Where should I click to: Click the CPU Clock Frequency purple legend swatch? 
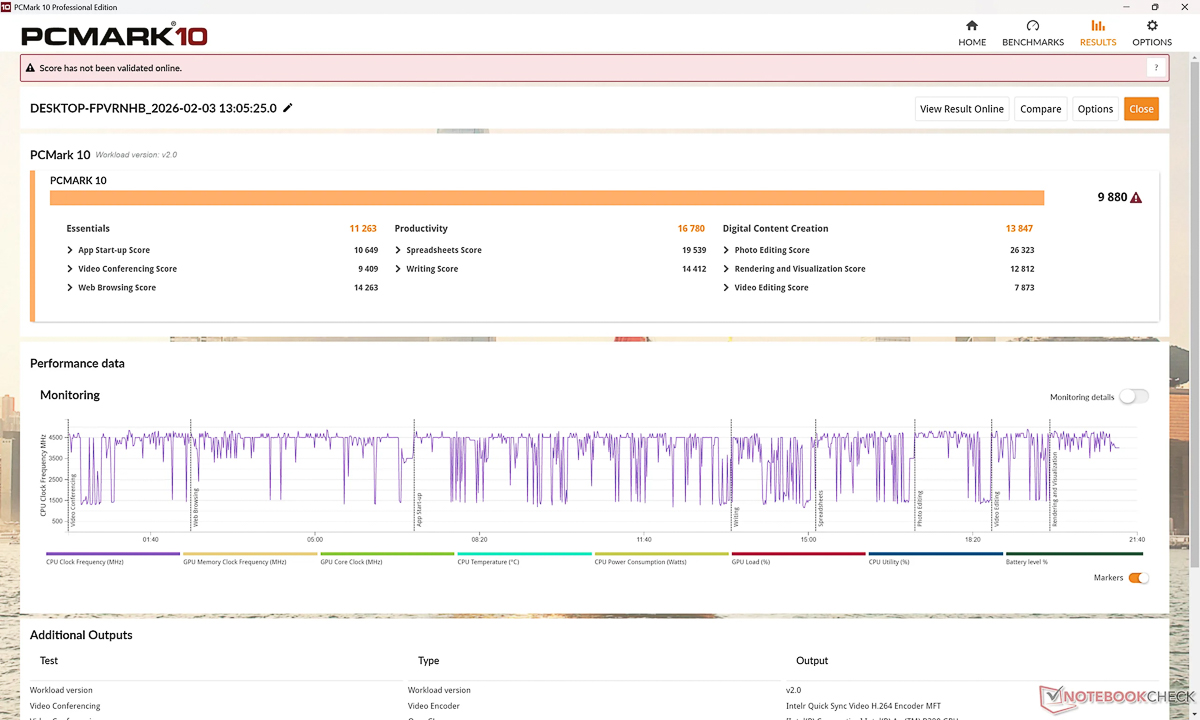[x=113, y=553]
